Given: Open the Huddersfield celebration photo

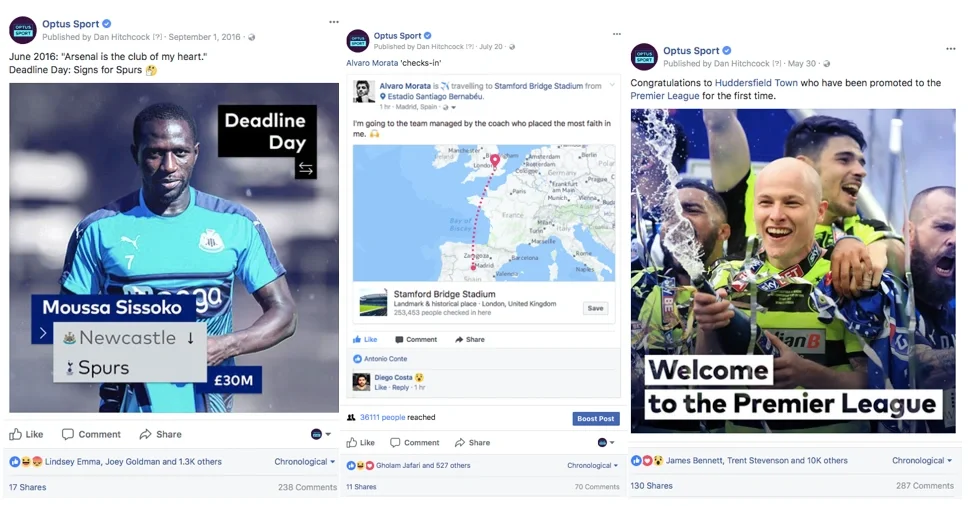Looking at the screenshot, I should 793,271.
